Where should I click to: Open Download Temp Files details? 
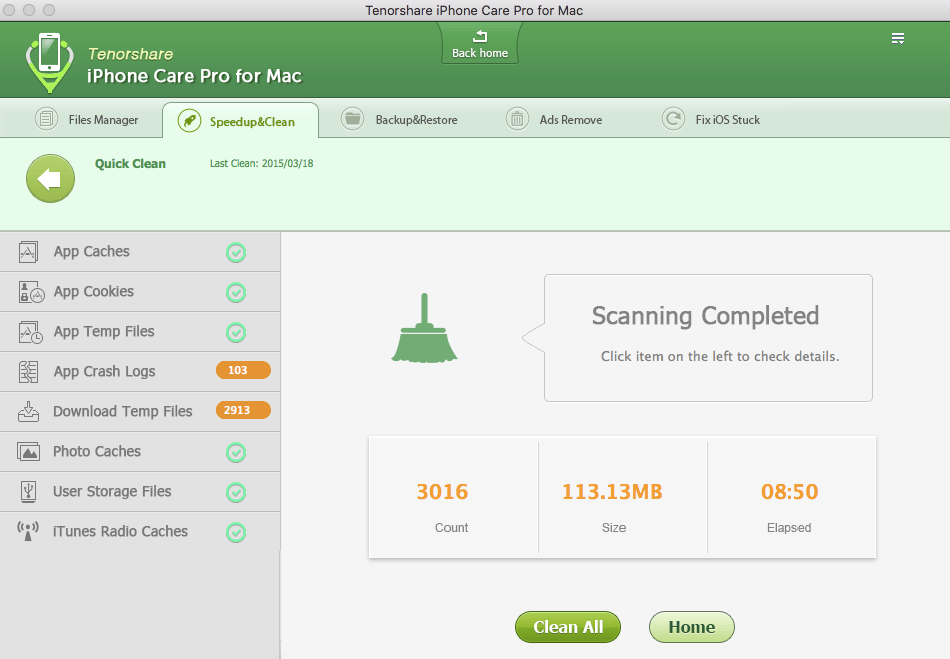coord(140,412)
